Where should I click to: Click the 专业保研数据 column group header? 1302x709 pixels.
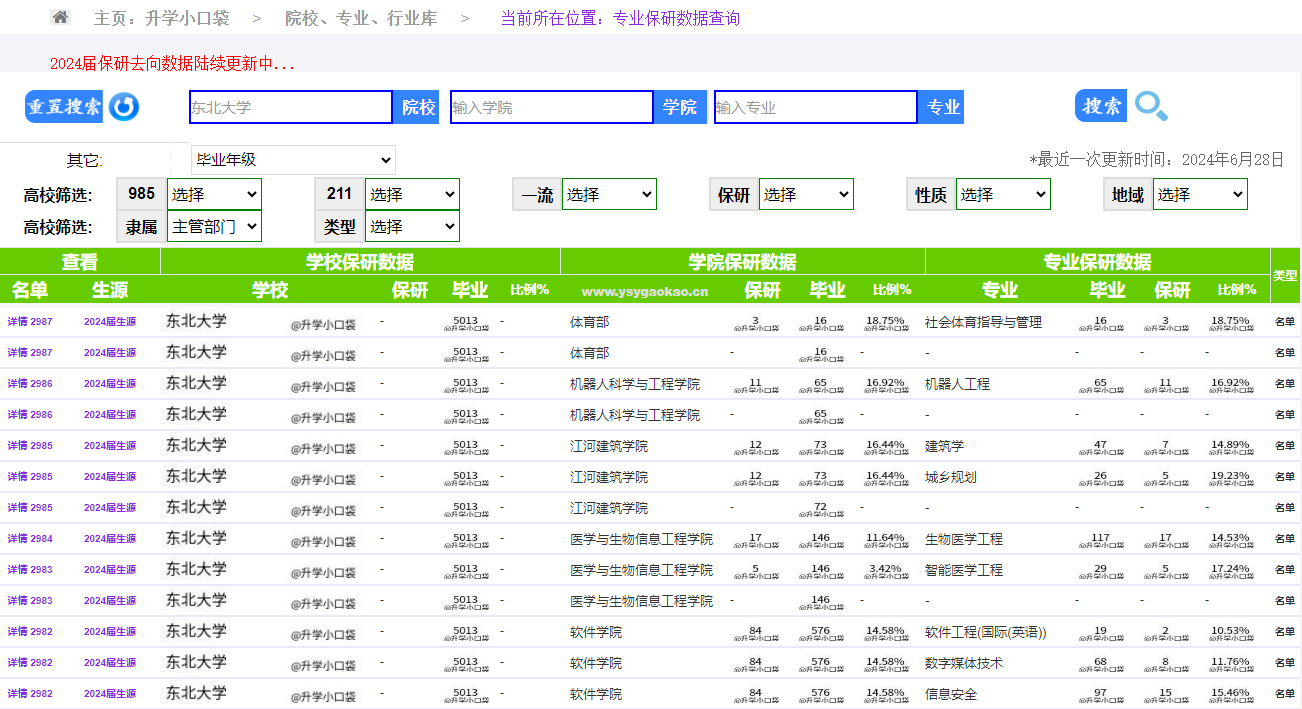pyautogui.click(x=1098, y=262)
